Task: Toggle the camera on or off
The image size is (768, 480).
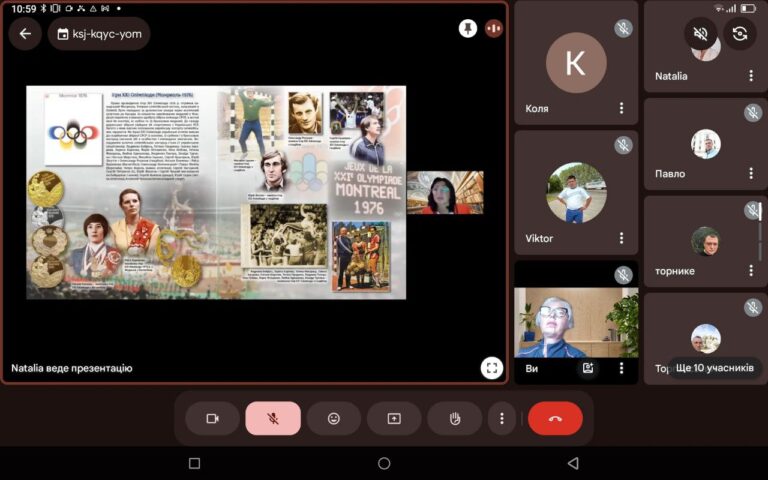Action: coord(213,418)
